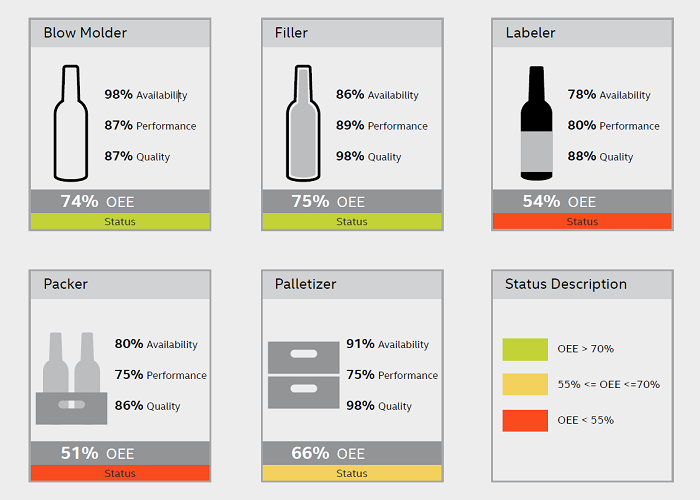Select the Filler panel title
The width and height of the screenshot is (700, 500).
[x=292, y=33]
